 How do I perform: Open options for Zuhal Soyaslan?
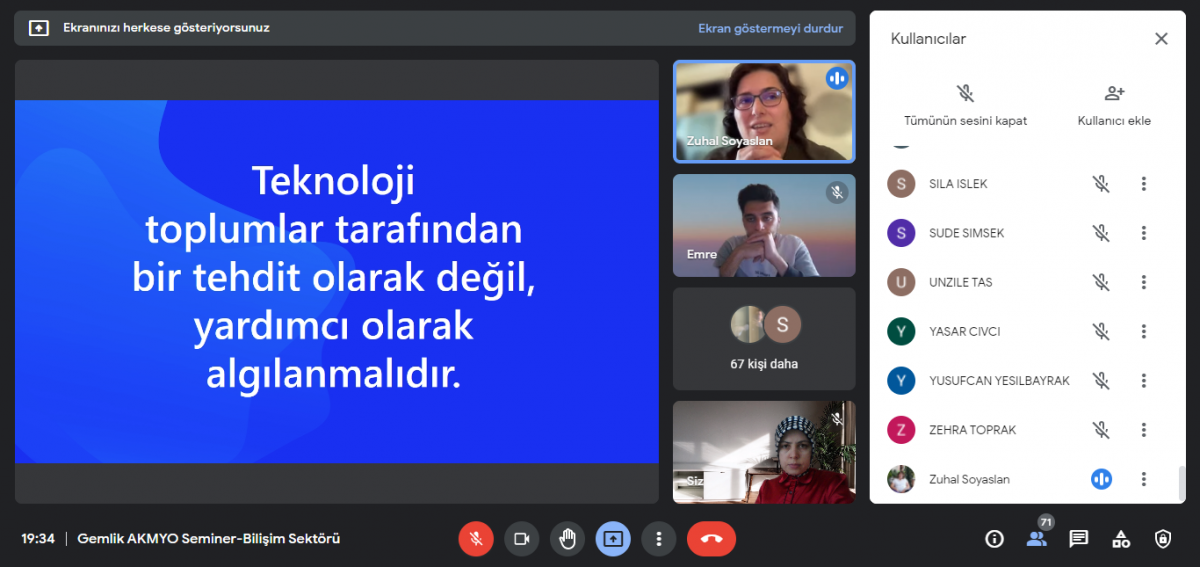[1144, 479]
